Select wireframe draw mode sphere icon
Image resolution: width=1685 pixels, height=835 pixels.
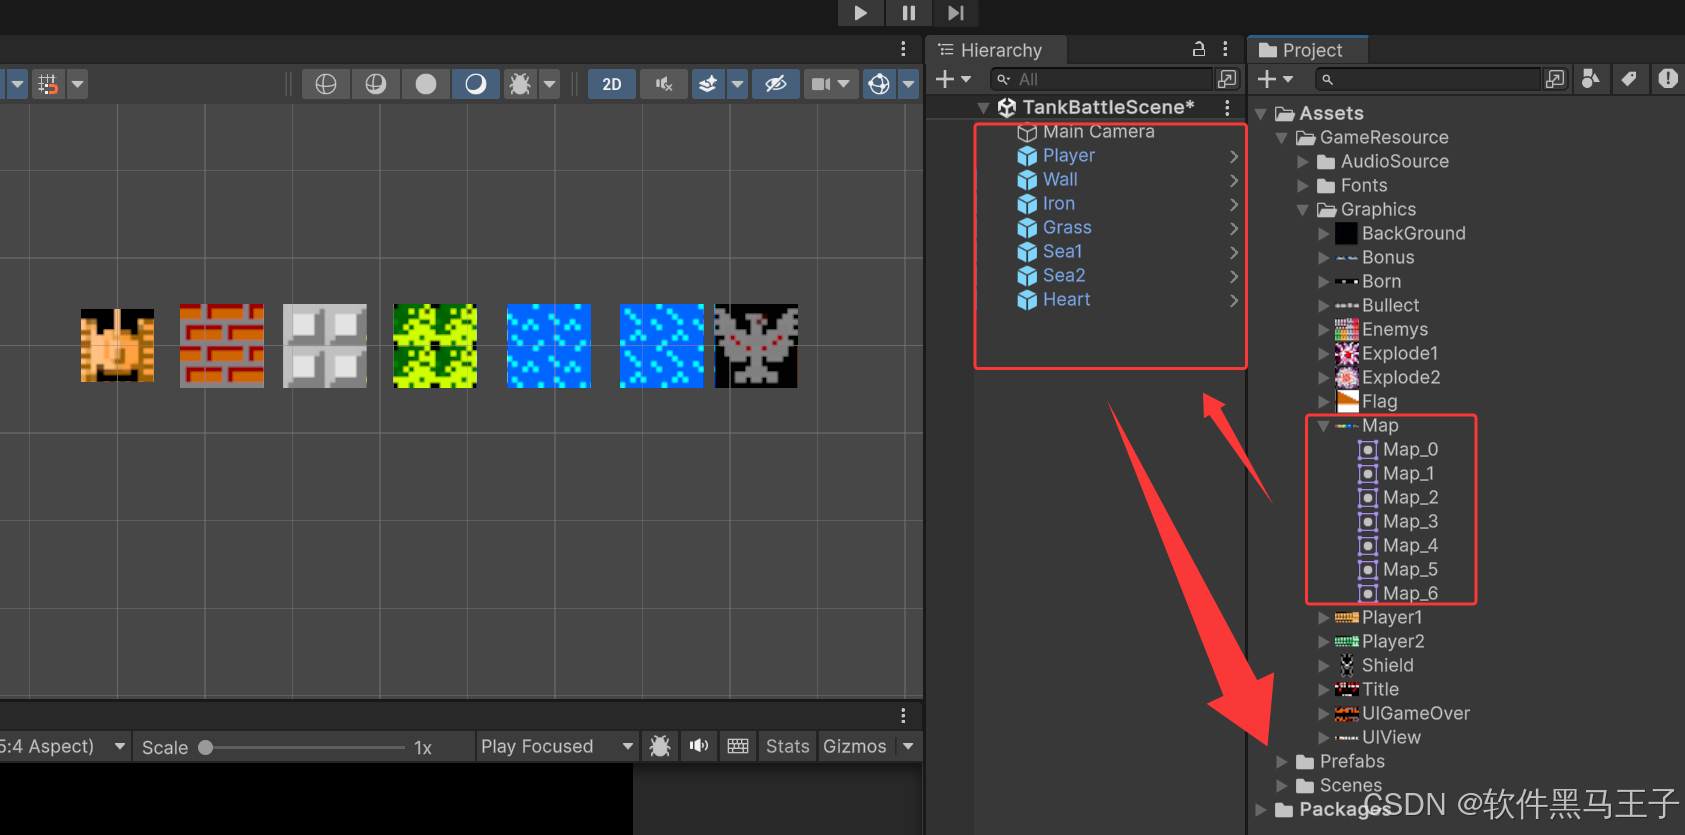(326, 84)
